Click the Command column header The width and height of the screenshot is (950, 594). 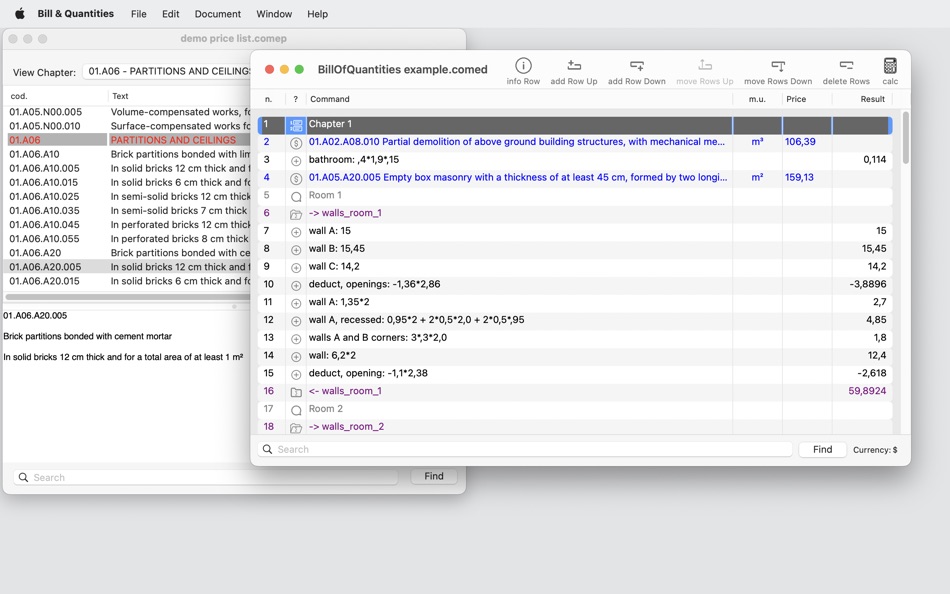(x=519, y=99)
